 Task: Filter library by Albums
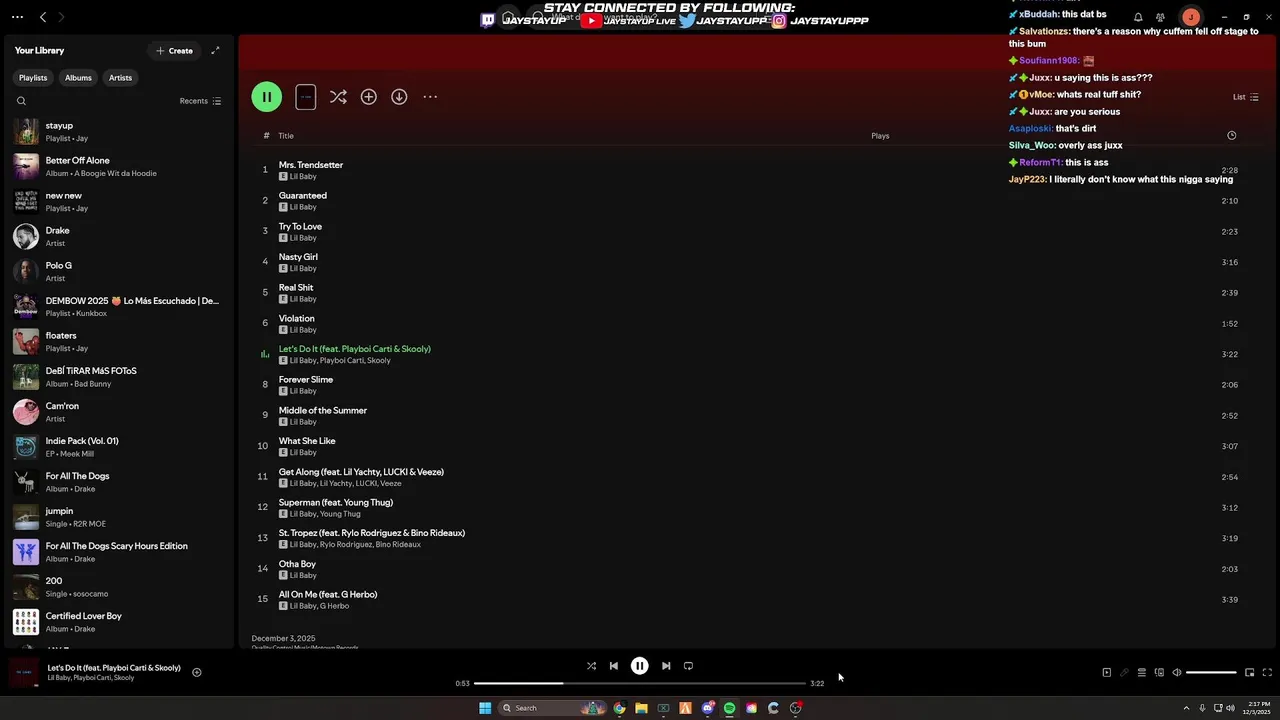pyautogui.click(x=78, y=78)
